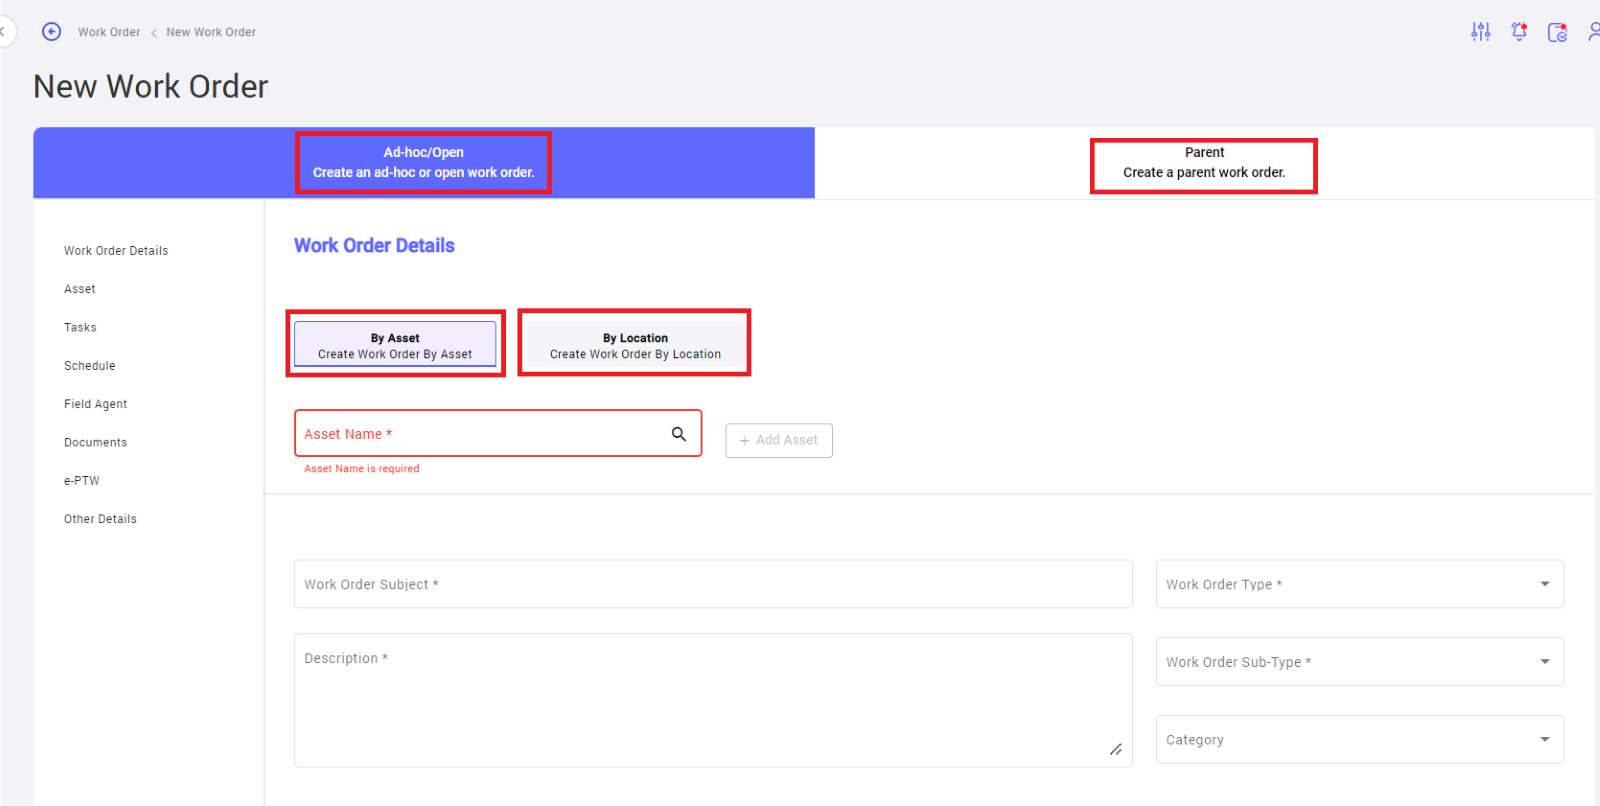Jump to Documents section in sidebar
The height and width of the screenshot is (806, 1600).
click(x=96, y=443)
